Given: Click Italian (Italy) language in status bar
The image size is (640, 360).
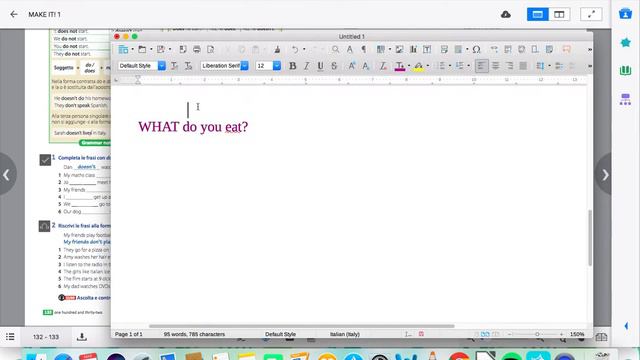Looking at the screenshot, I should pos(345,334).
